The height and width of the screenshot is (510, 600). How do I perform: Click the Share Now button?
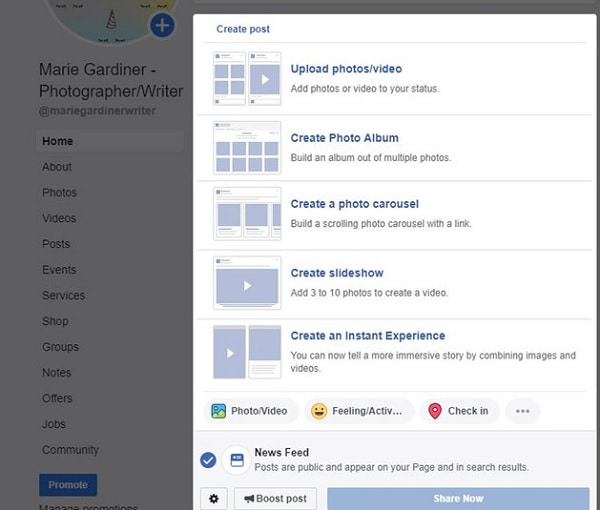click(x=458, y=499)
